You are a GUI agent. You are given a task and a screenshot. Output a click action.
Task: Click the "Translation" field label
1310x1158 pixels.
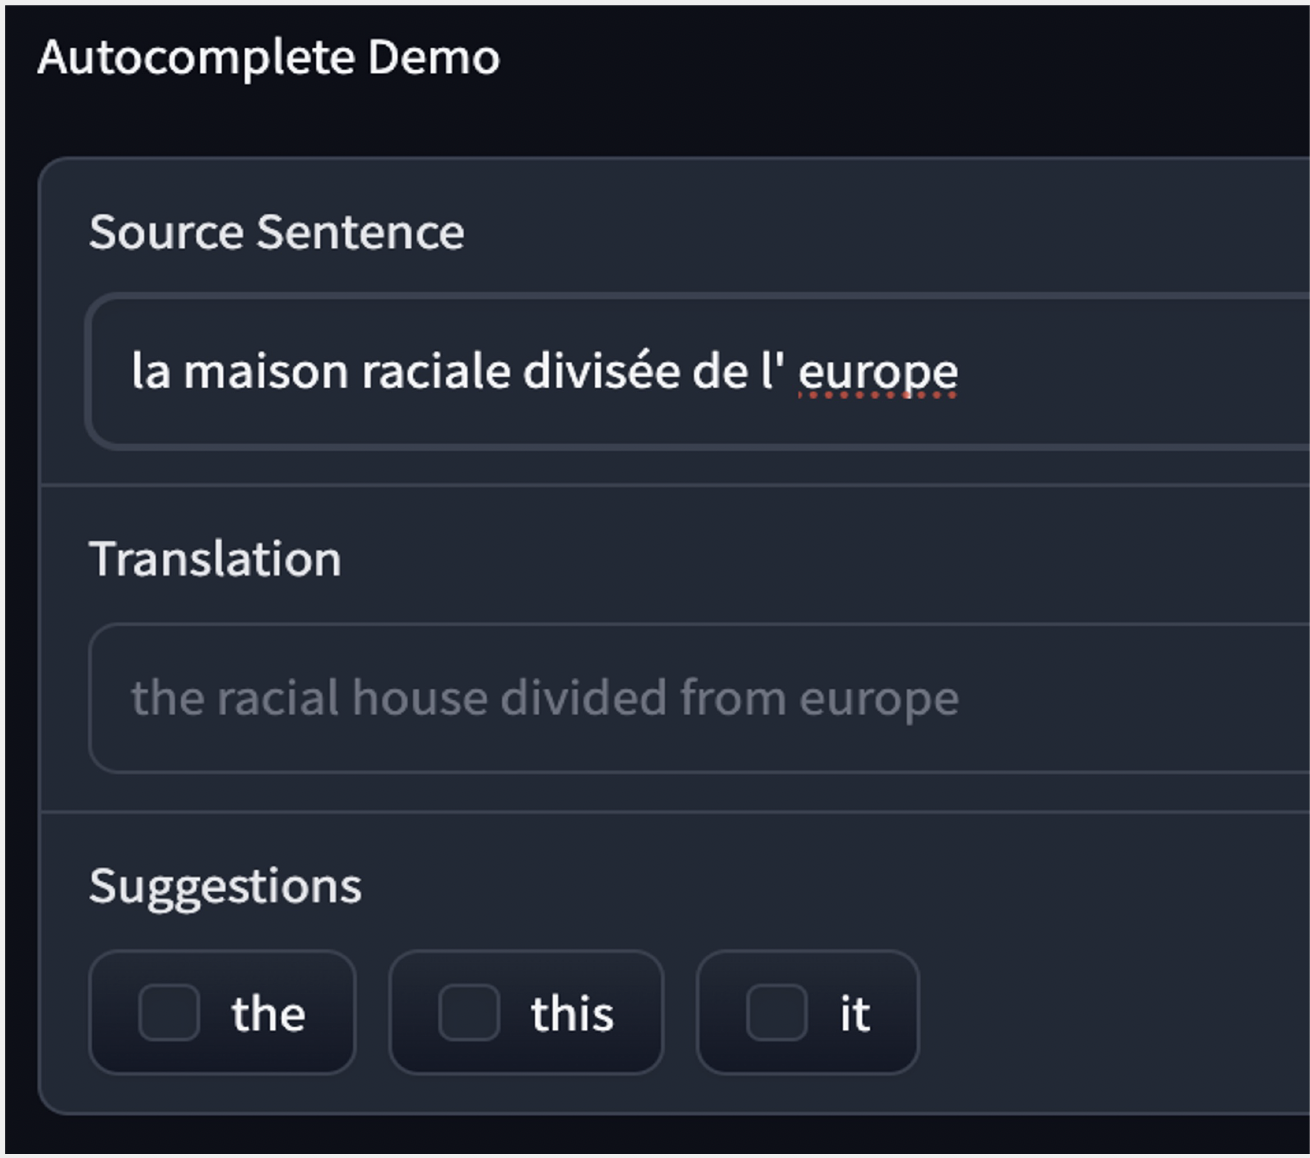coord(215,558)
